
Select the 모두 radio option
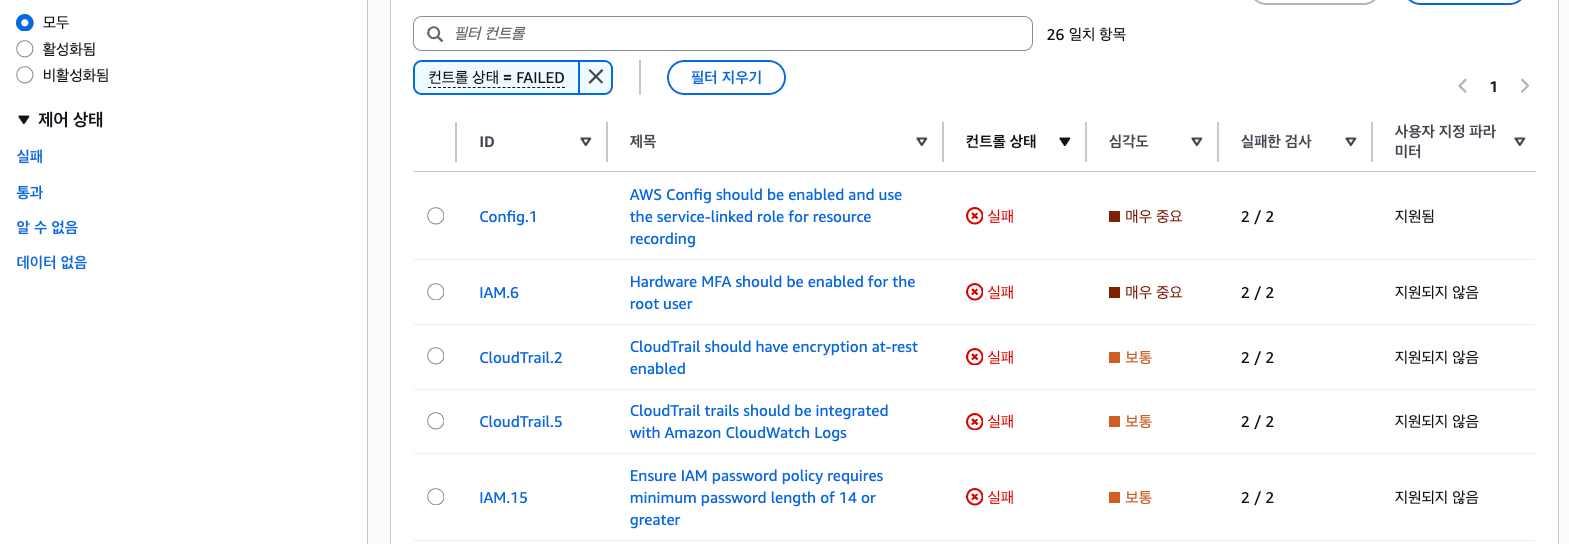coord(25,22)
